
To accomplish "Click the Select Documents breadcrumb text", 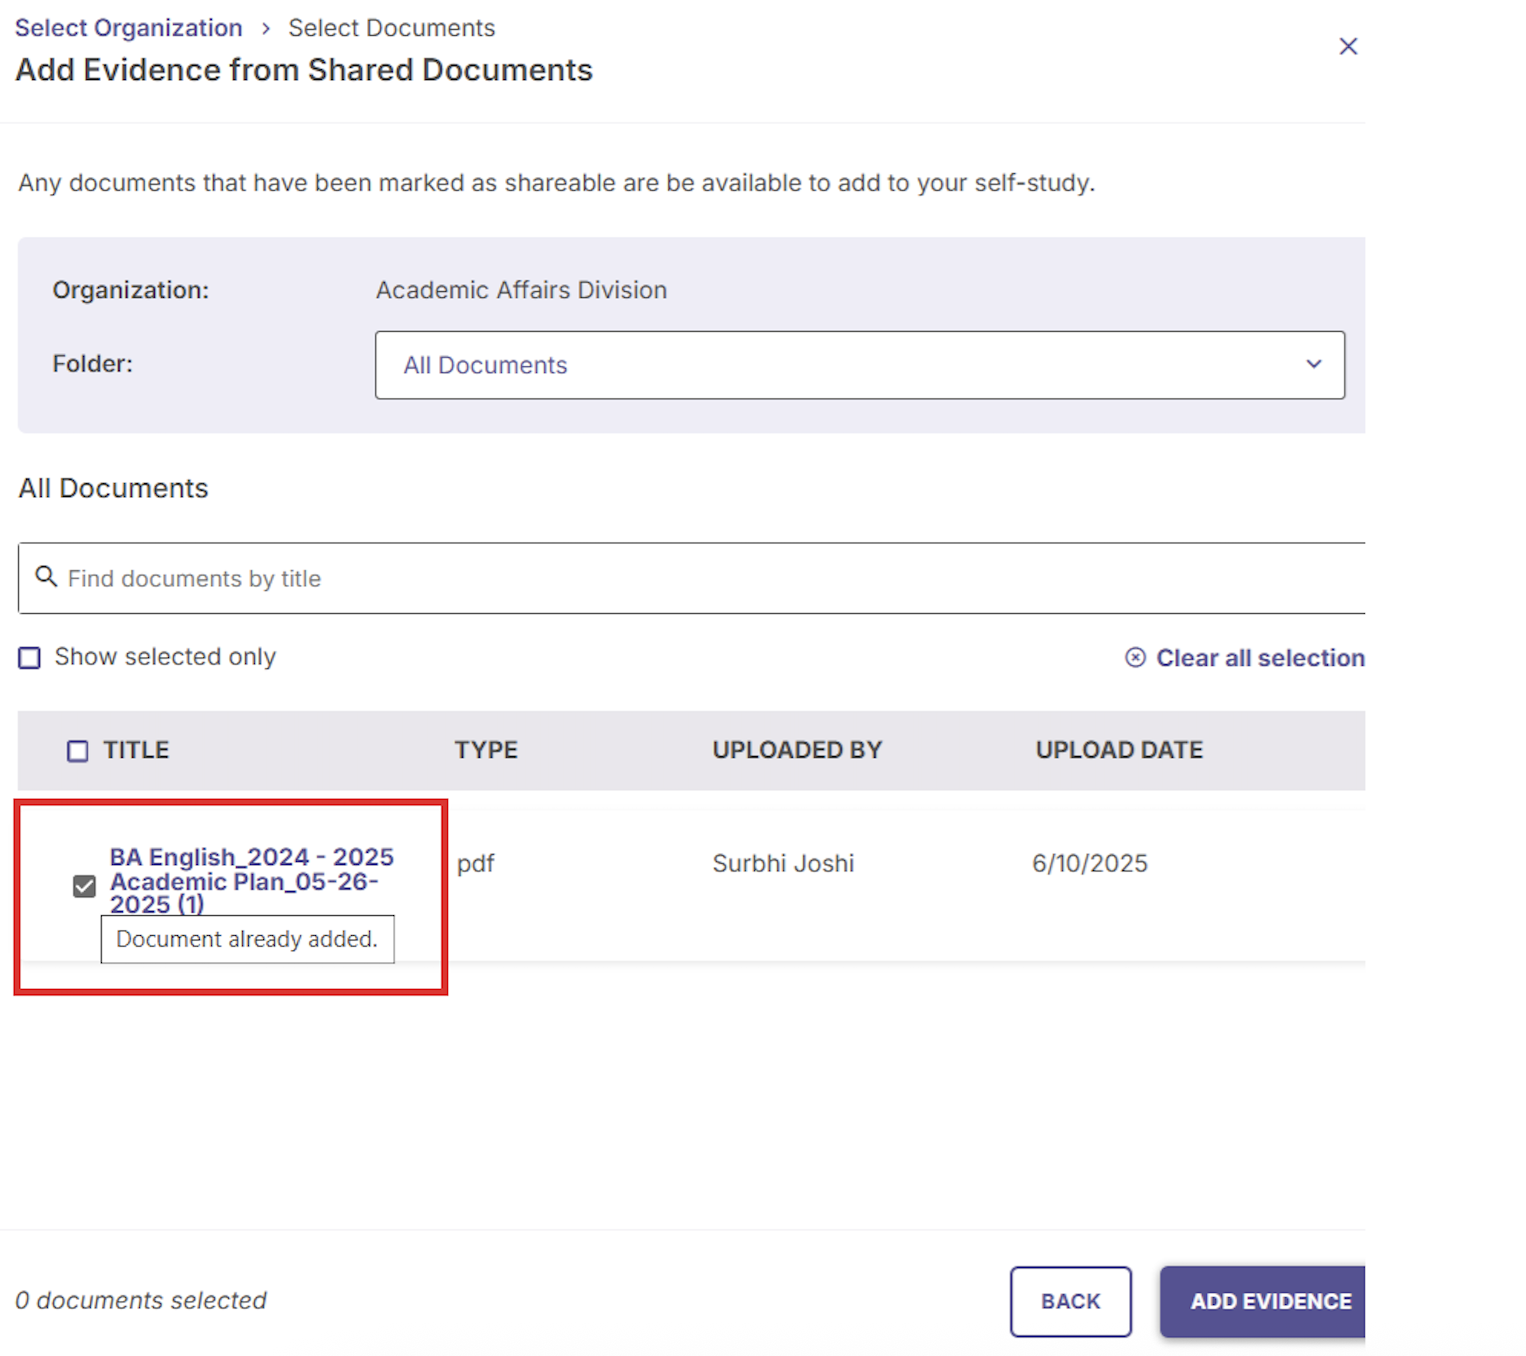I will coord(391,28).
